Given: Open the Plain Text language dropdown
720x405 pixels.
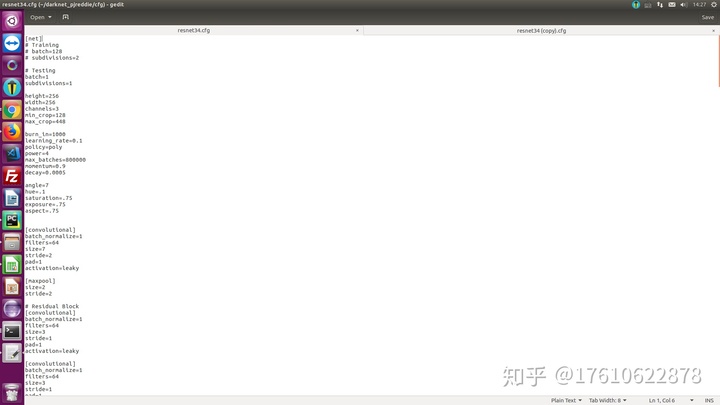Looking at the screenshot, I should tap(566, 400).
